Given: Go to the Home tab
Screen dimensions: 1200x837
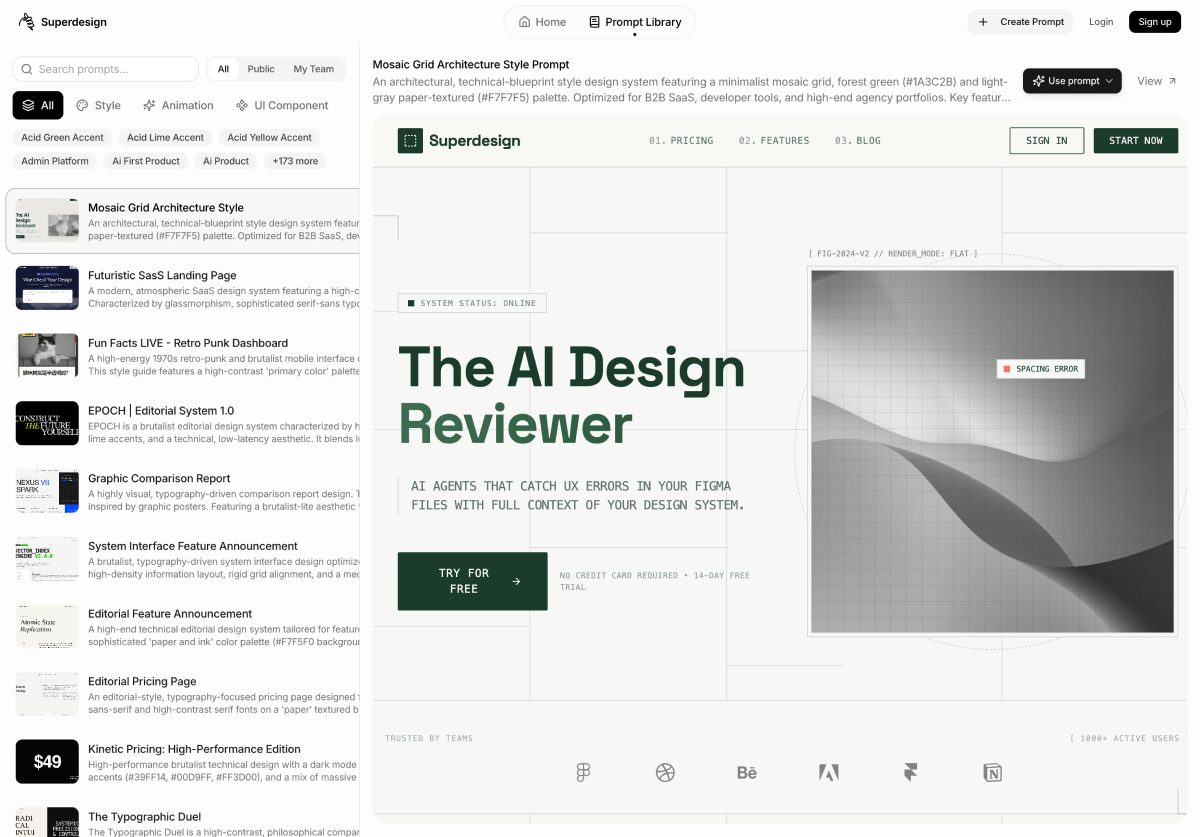Looking at the screenshot, I should point(542,22).
